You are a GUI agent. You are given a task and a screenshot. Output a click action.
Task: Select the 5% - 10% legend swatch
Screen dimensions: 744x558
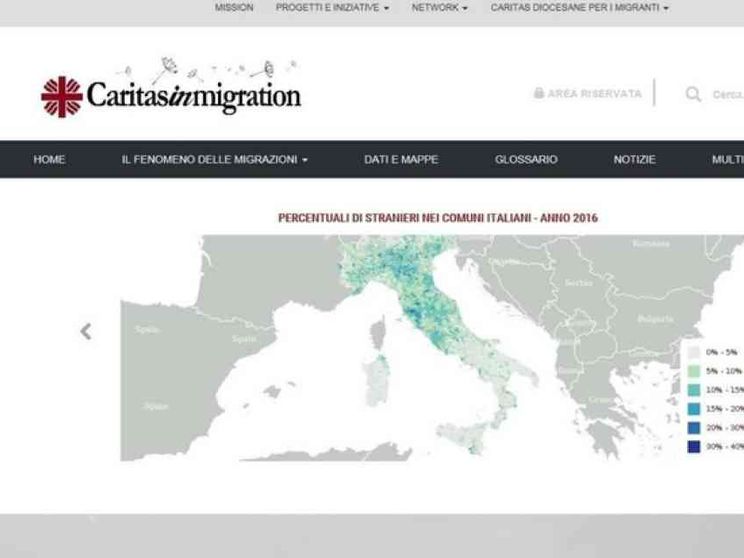point(694,371)
